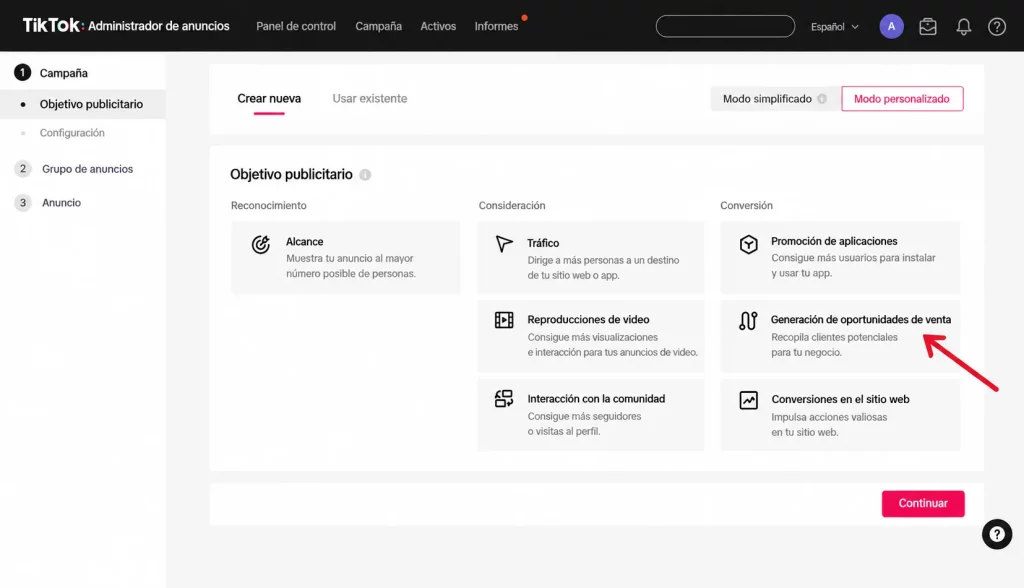
Task: Select the Alcance target icon
Action: pos(261,244)
